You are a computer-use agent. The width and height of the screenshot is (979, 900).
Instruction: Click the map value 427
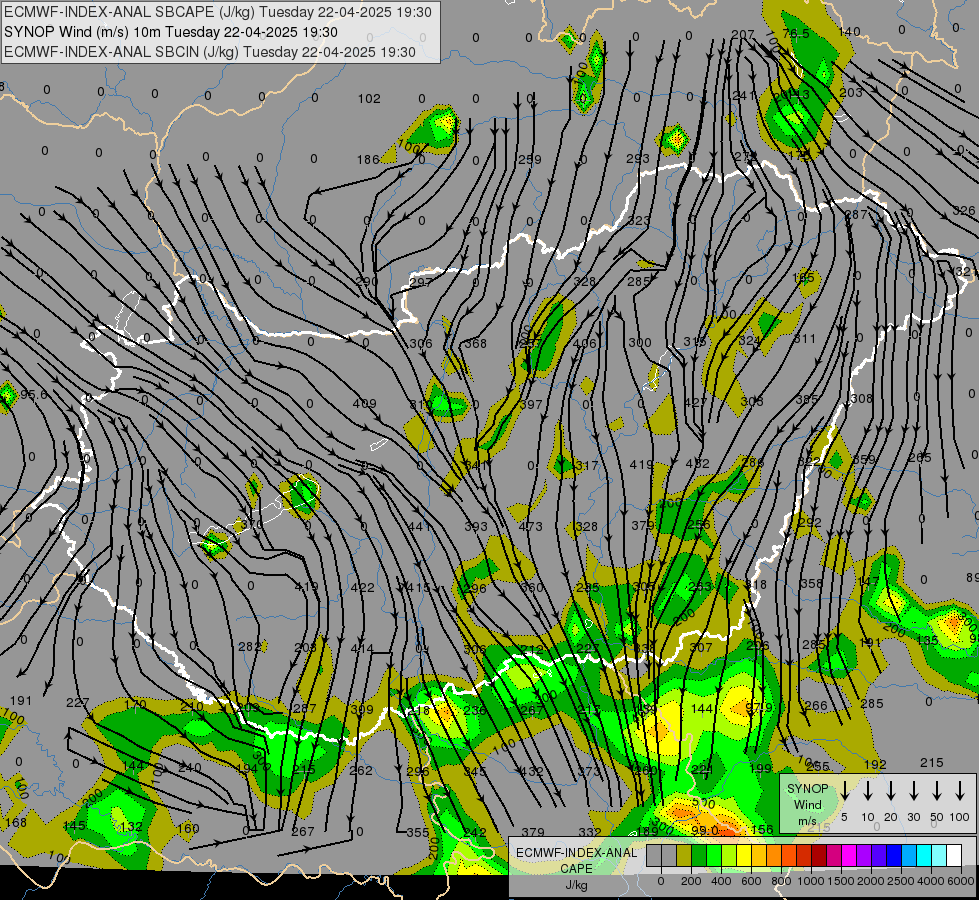(696, 403)
